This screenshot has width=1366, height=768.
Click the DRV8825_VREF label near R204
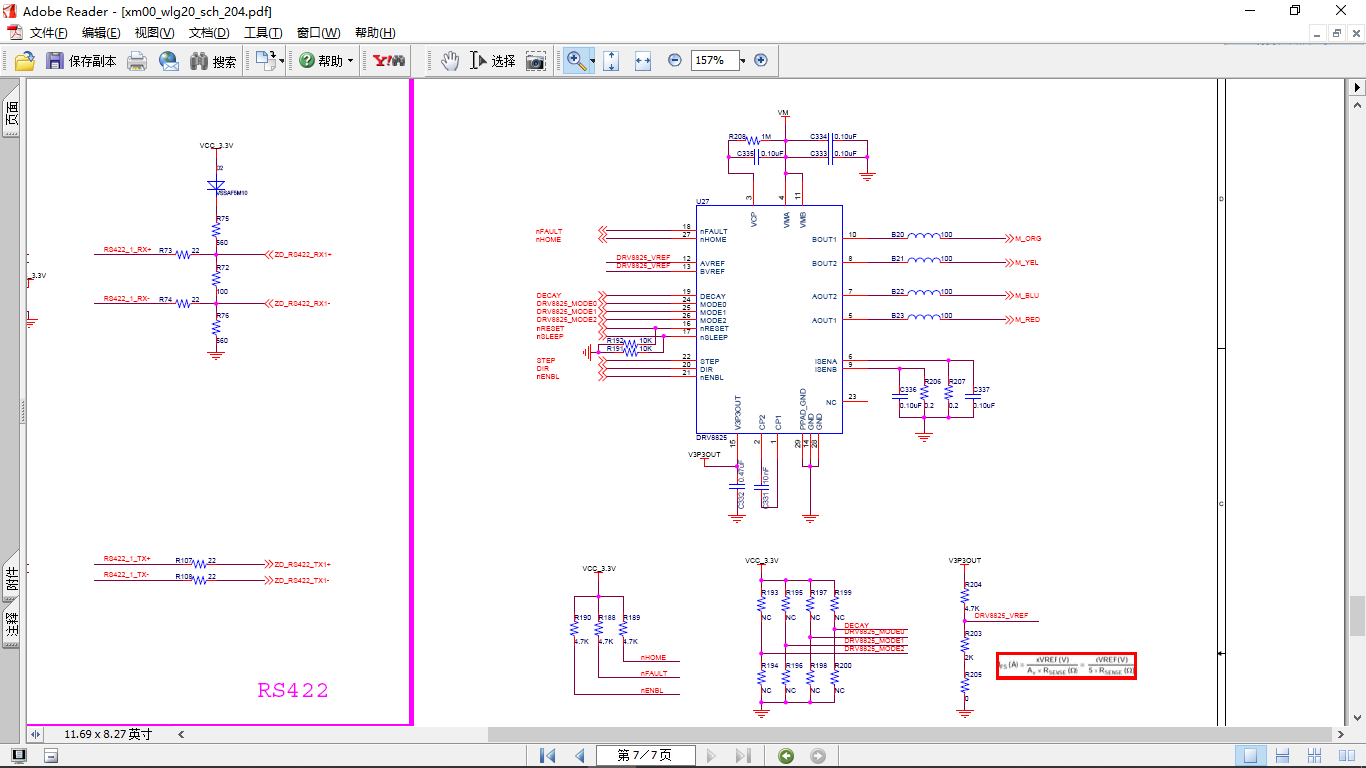1002,616
